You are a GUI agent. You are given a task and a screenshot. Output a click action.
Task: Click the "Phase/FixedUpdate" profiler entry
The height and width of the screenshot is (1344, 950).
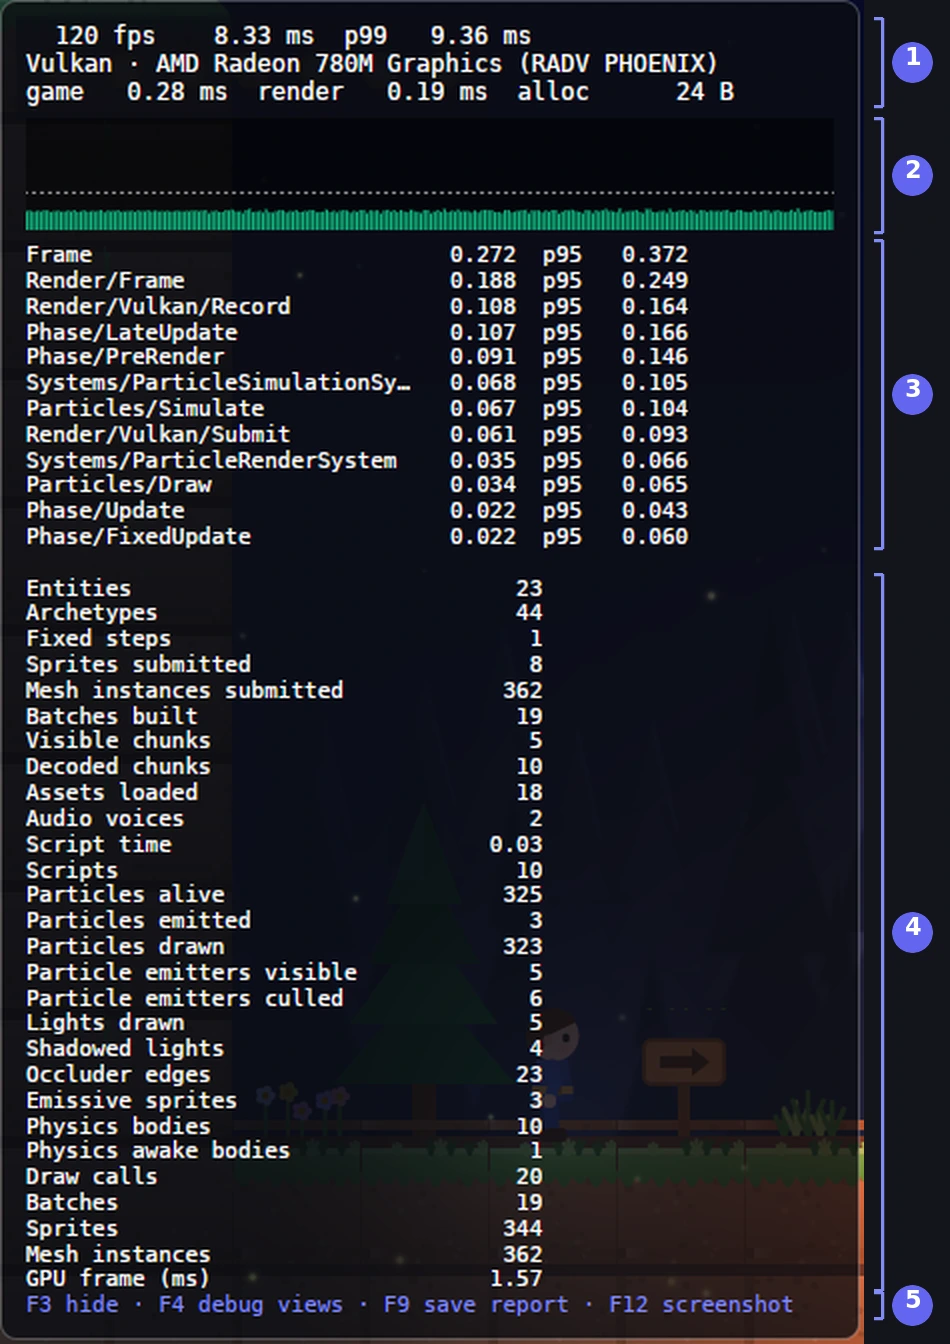point(138,537)
